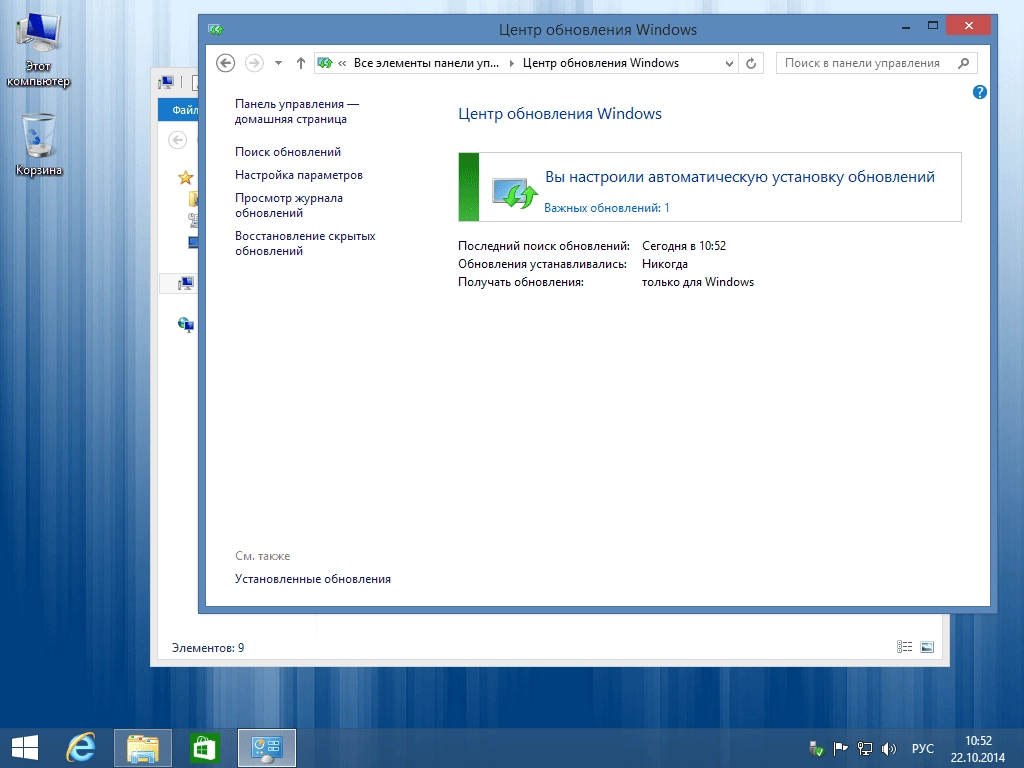The width and height of the screenshot is (1024, 768).
Task: Launch Internet Explorer from taskbar
Action: click(81, 748)
